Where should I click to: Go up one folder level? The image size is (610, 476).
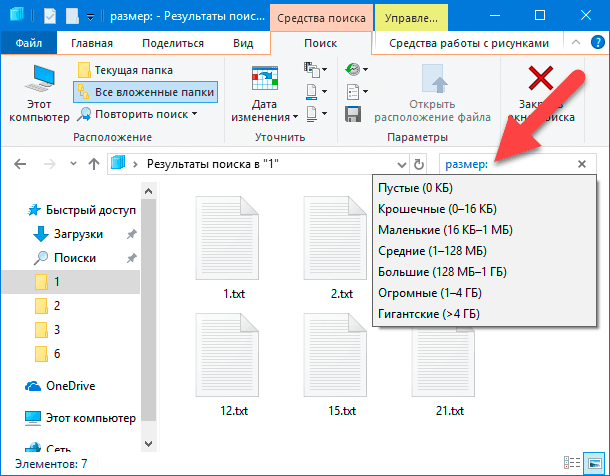pos(94,164)
